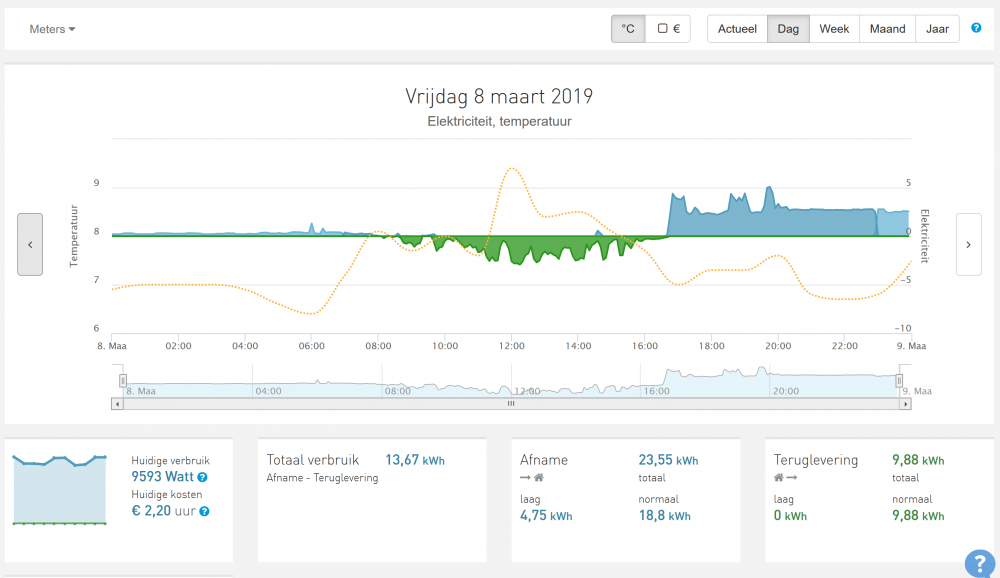Click the house arrow icon under Teruglevering

785,478
